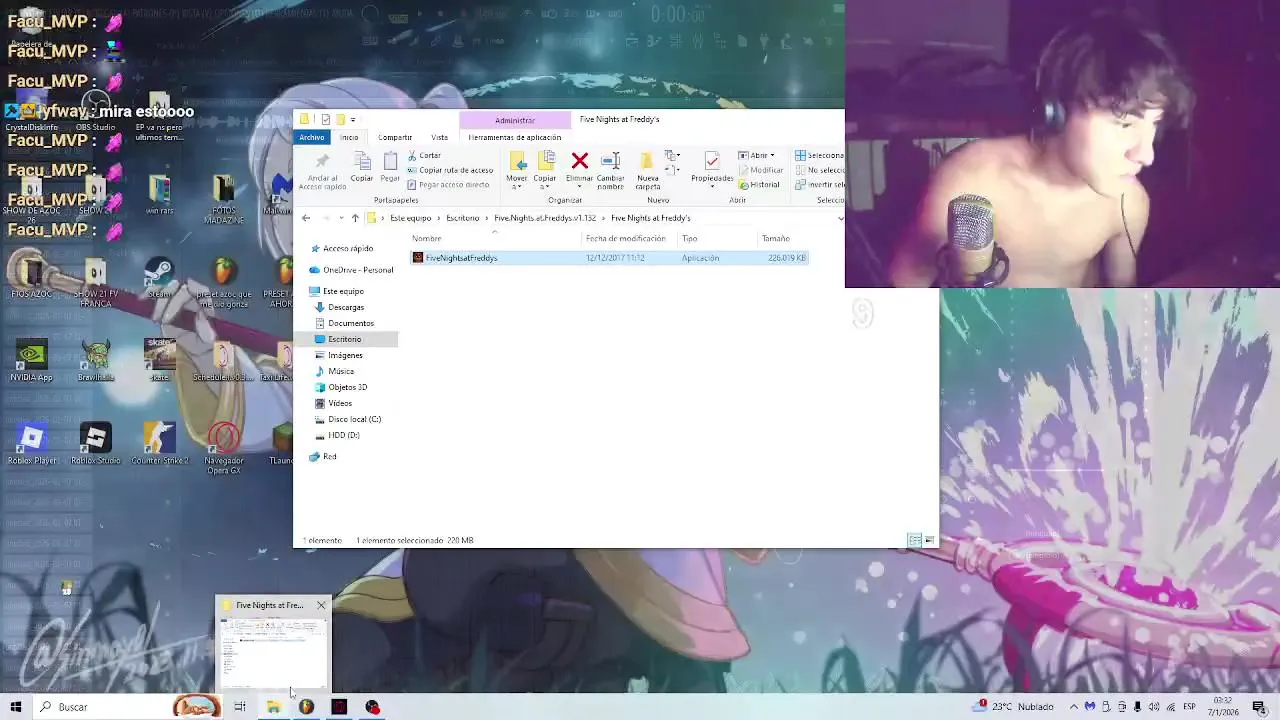Image resolution: width=1280 pixels, height=720 pixels.
Task: Sort by Fecha de modificación column
Action: click(x=626, y=238)
